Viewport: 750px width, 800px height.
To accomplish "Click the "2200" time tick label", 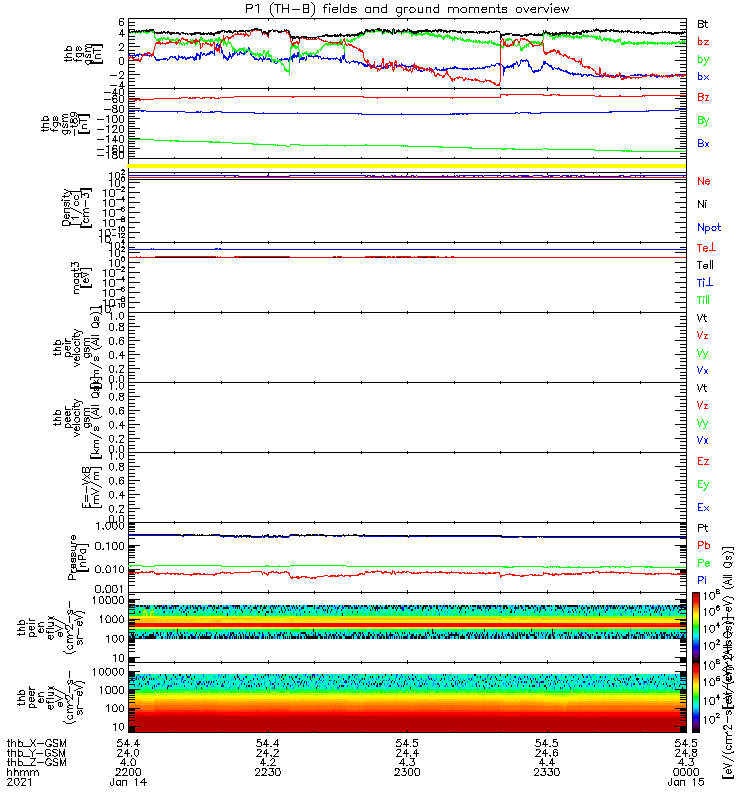I will (128, 772).
